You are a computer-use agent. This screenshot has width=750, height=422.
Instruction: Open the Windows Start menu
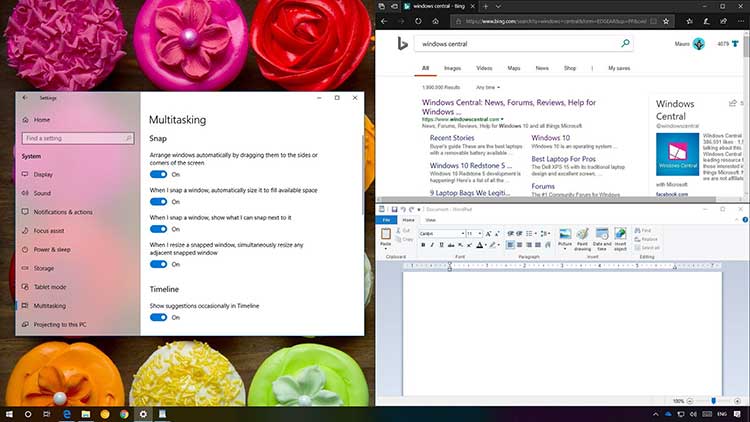click(x=9, y=414)
